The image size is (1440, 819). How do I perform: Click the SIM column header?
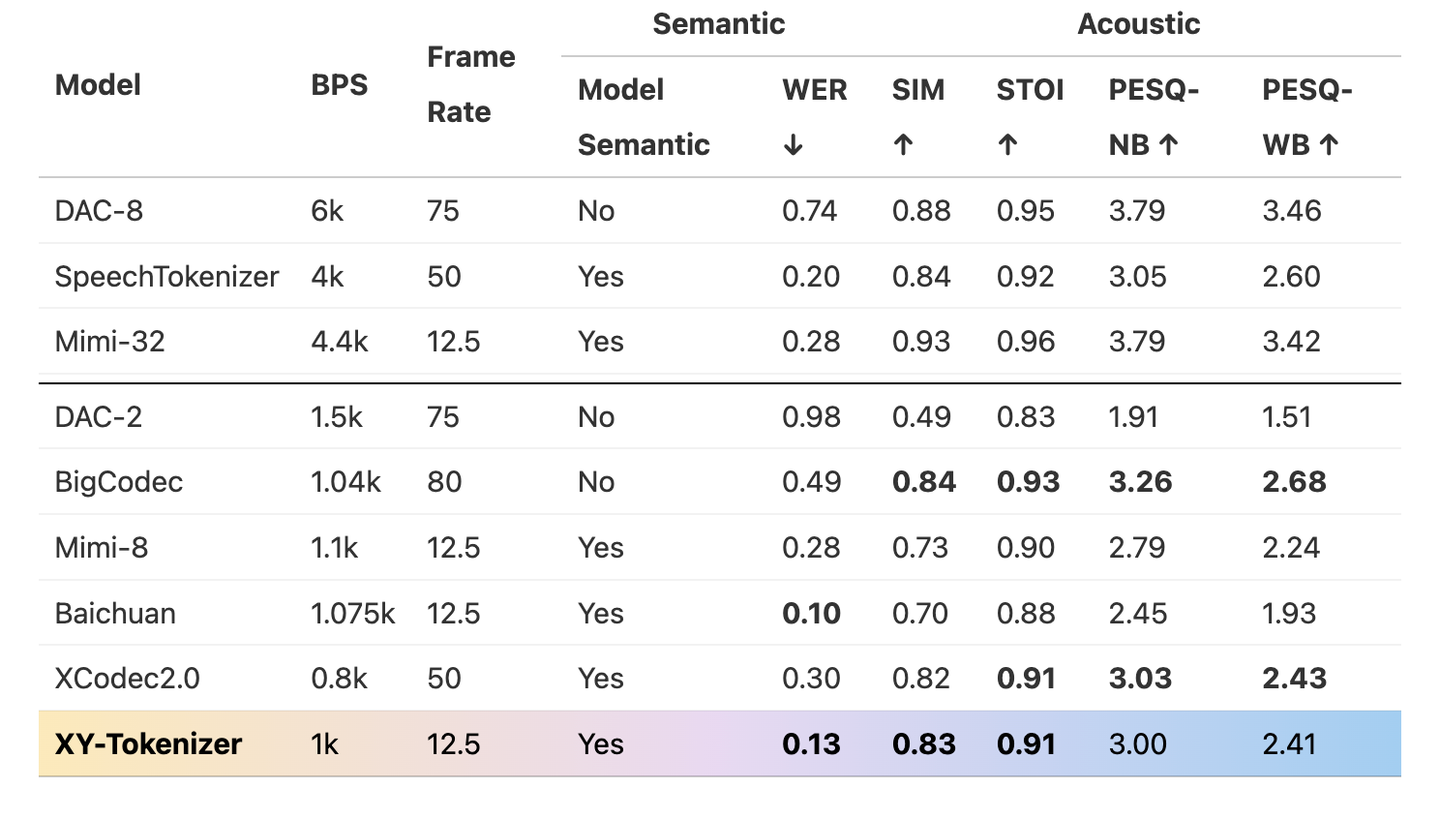coord(918,118)
